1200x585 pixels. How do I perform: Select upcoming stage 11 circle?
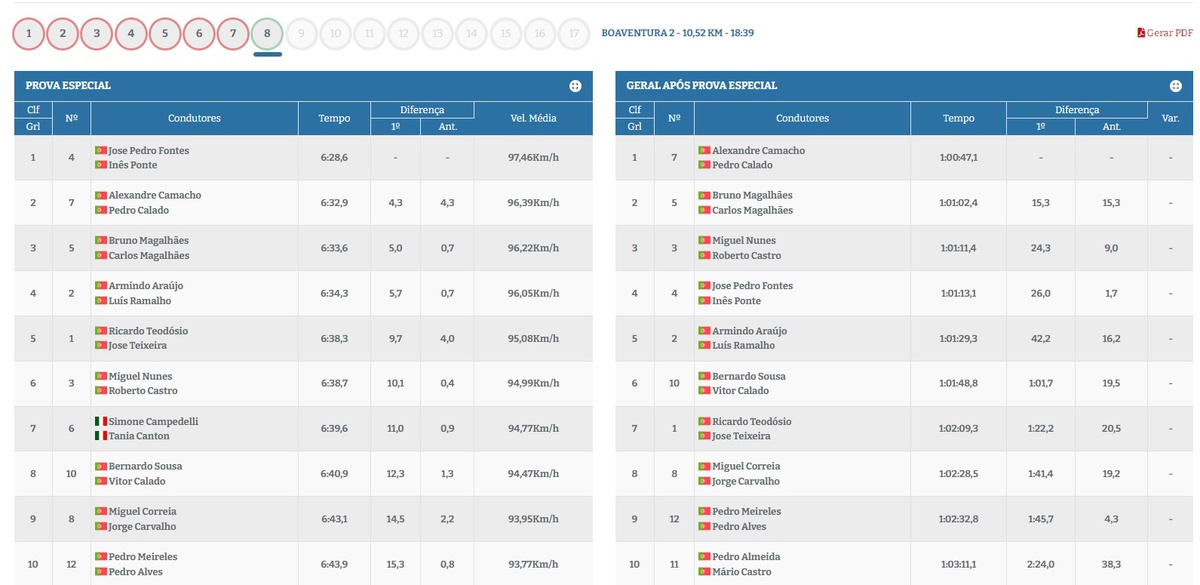[x=369, y=33]
